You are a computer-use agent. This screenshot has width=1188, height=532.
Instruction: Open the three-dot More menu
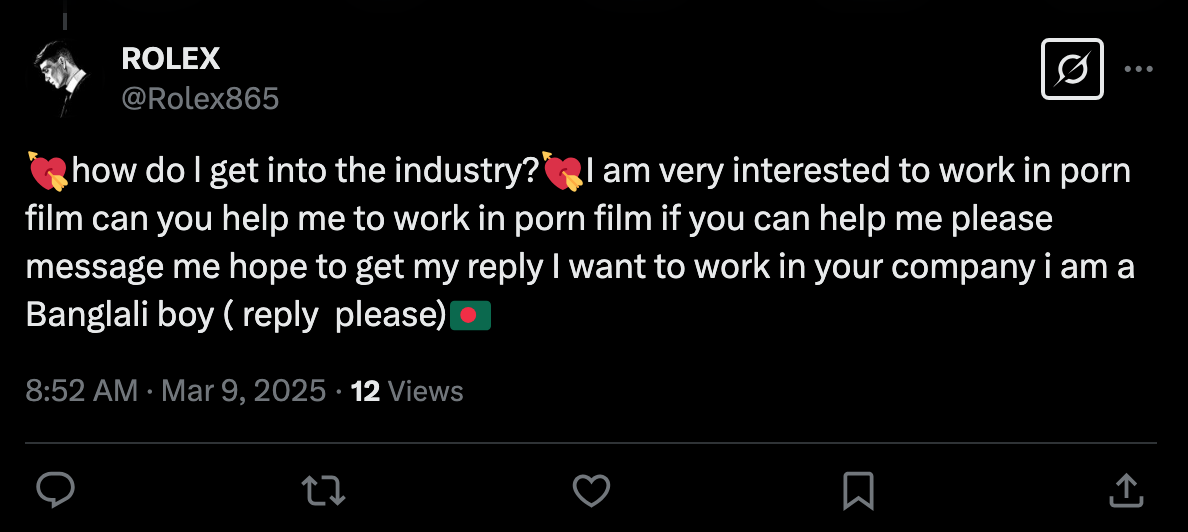click(x=1139, y=69)
